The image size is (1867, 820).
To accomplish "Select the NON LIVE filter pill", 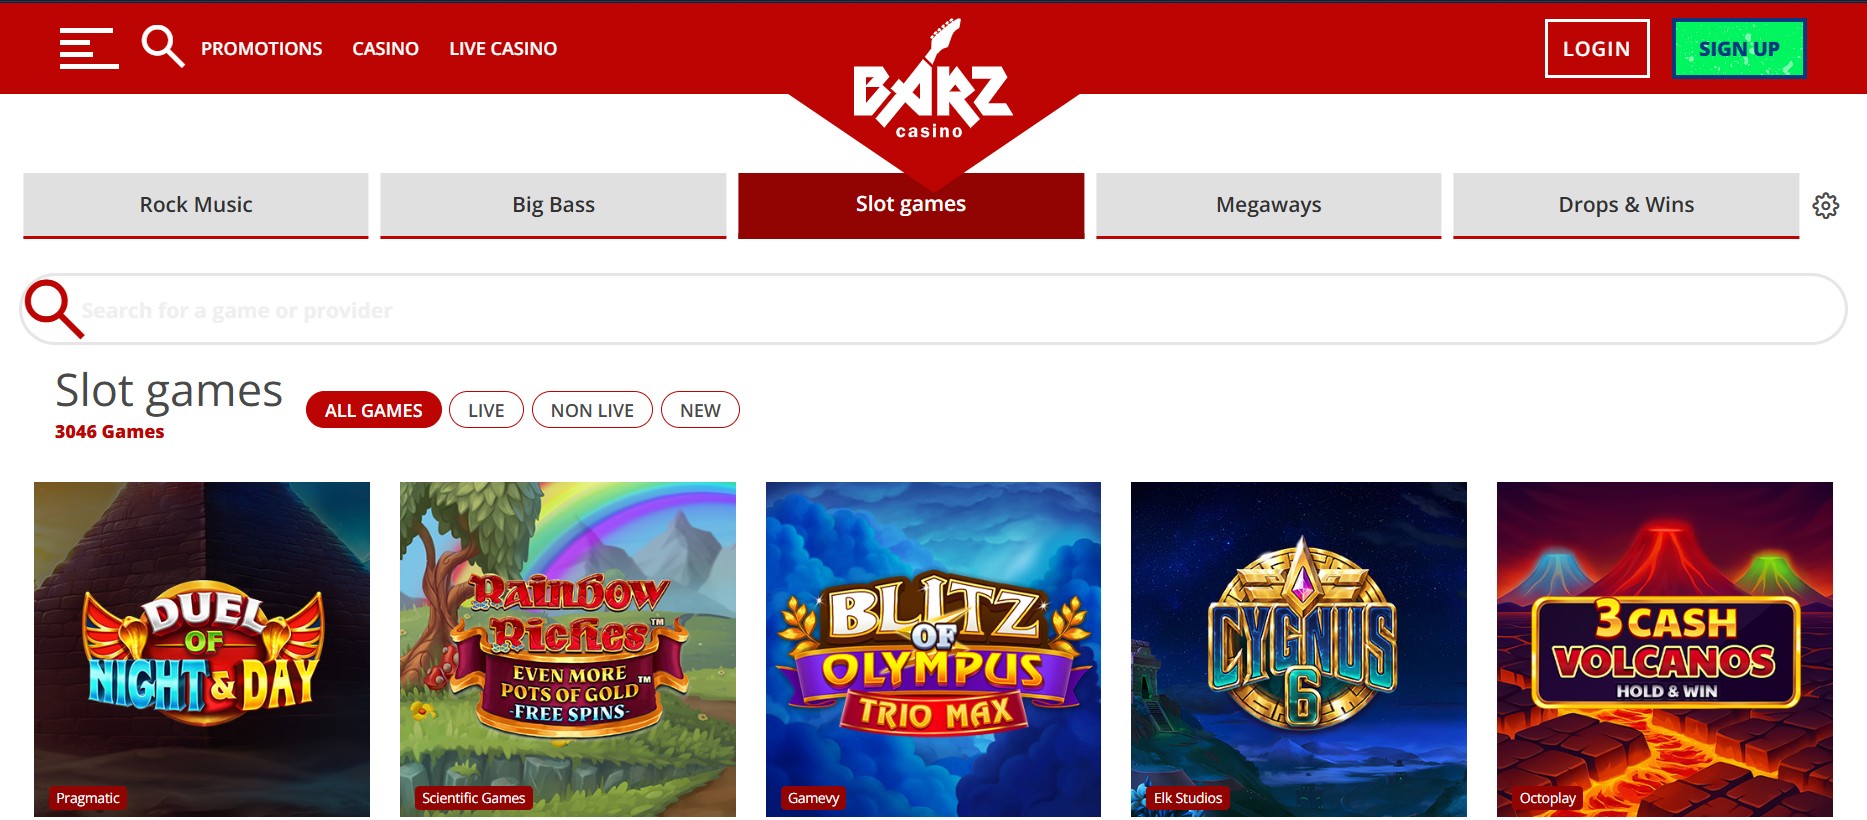I will tap(592, 410).
